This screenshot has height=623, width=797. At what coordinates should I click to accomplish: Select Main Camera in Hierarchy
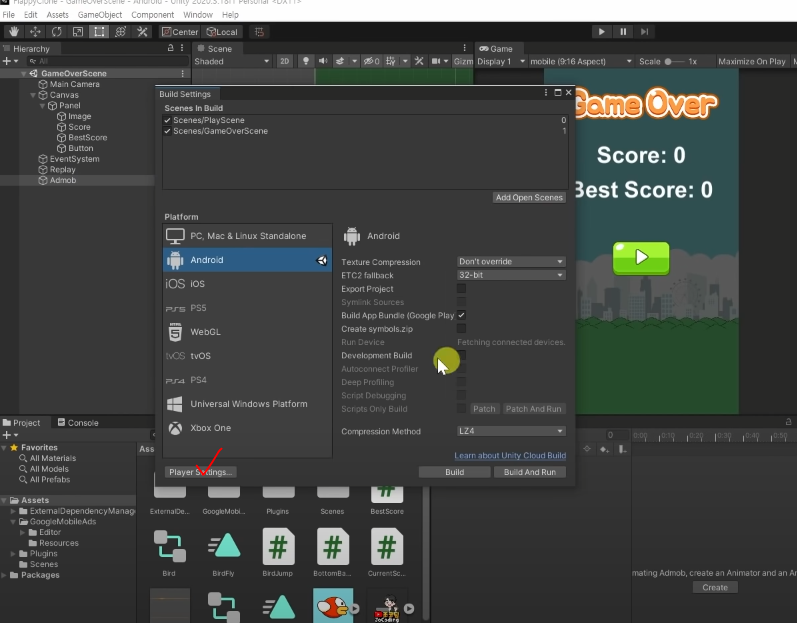pos(74,84)
